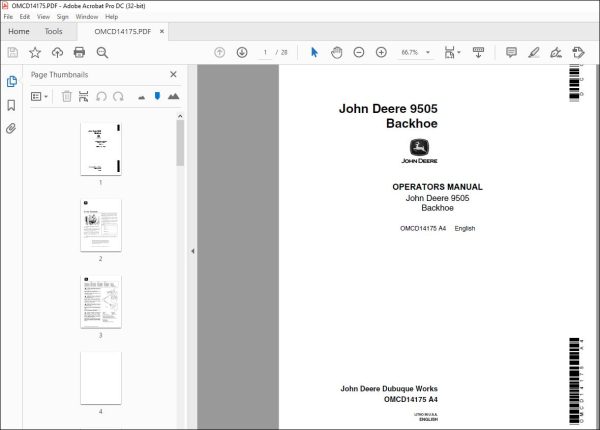
Task: Open the Find text magnifier
Action: pyautogui.click(x=102, y=52)
